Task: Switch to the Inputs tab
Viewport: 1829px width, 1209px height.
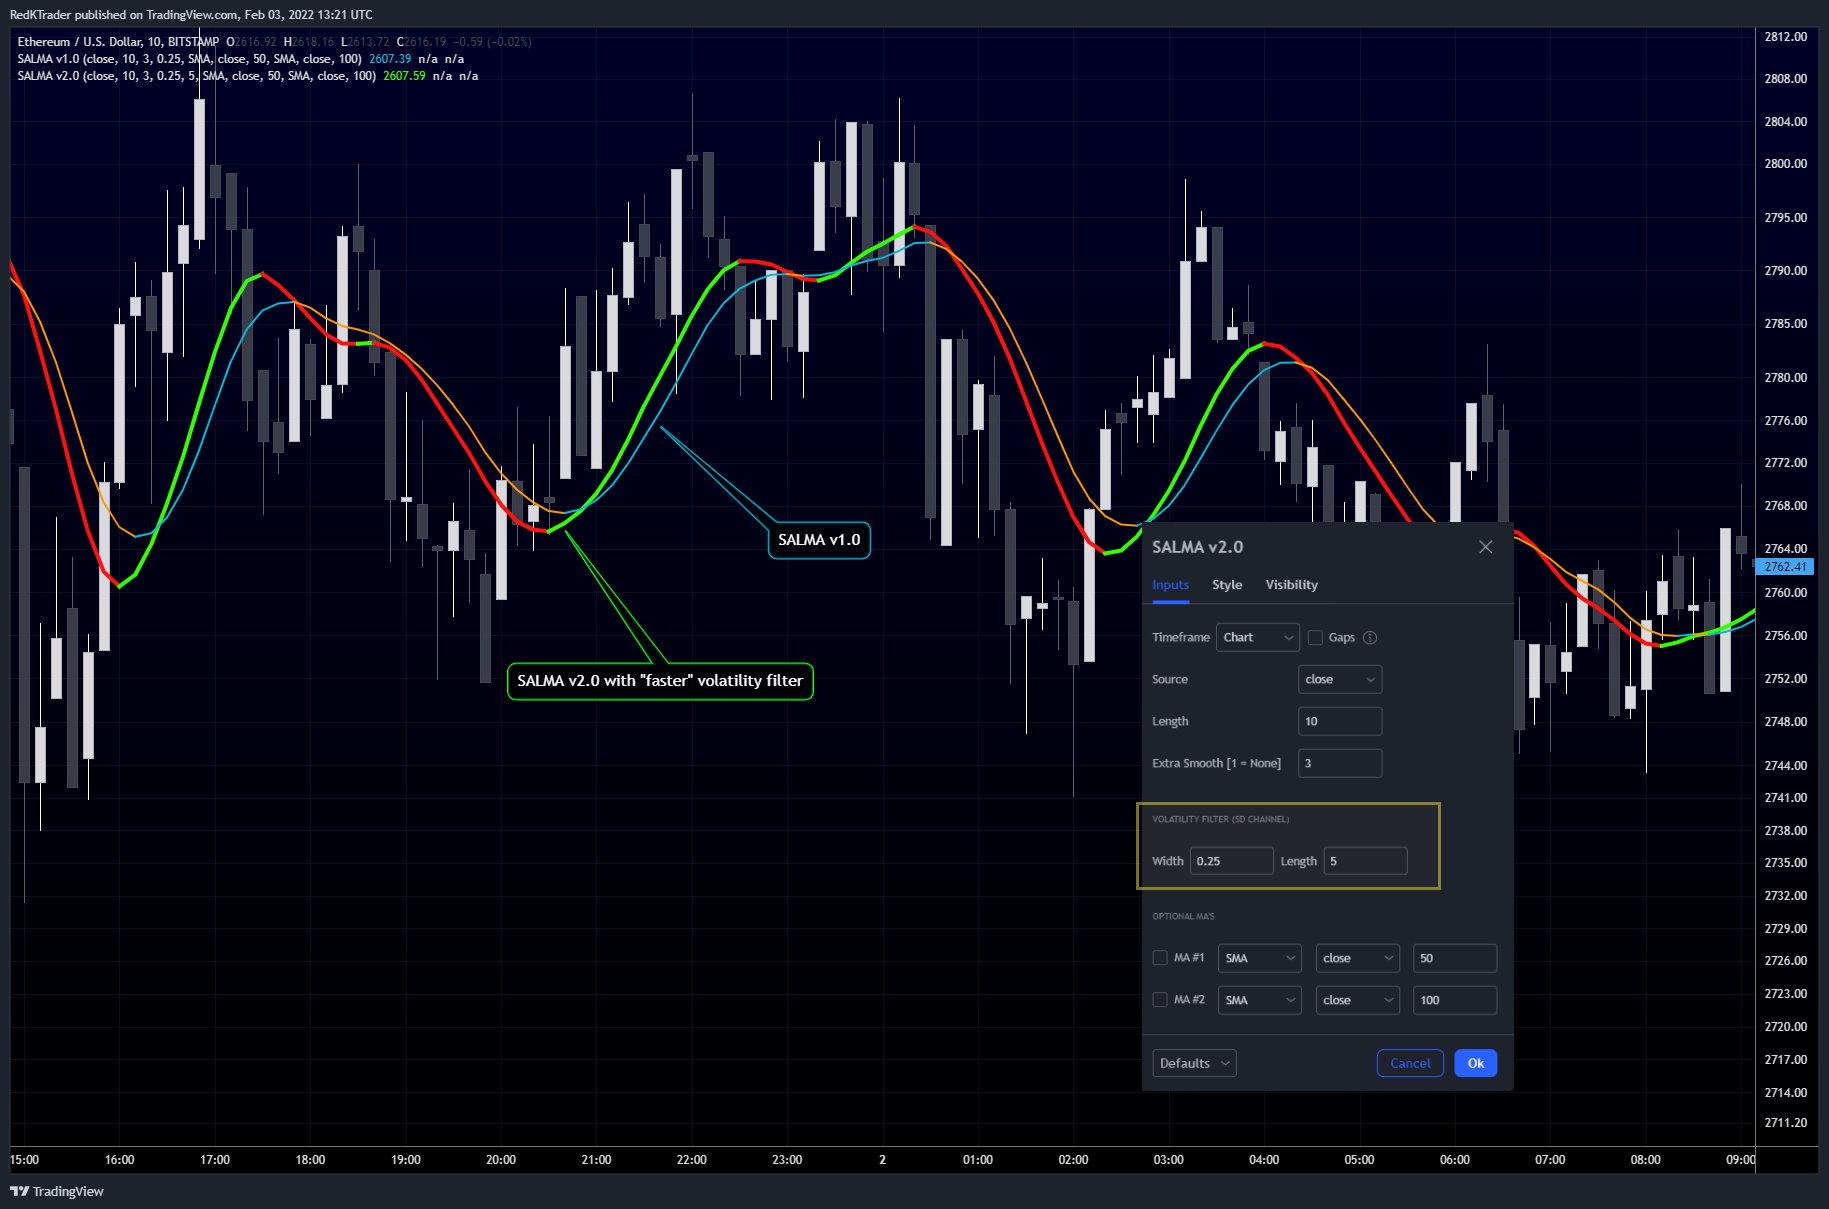Action: pos(1170,585)
